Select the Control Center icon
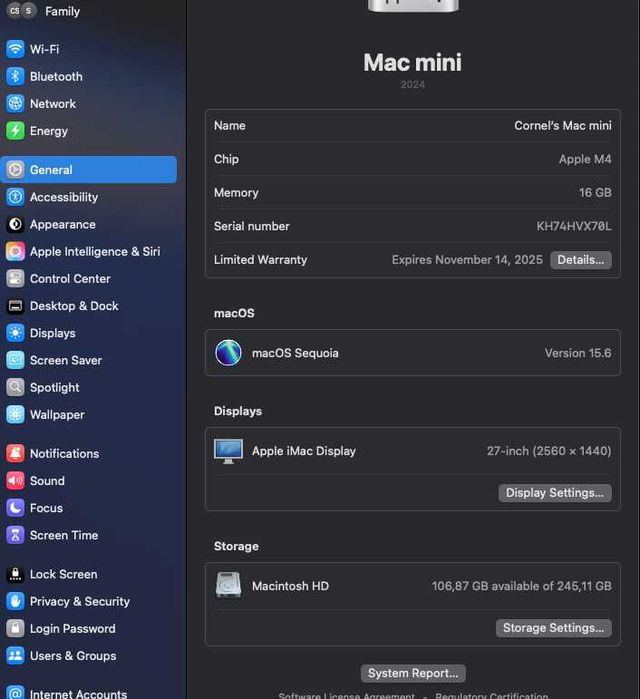 (15, 278)
